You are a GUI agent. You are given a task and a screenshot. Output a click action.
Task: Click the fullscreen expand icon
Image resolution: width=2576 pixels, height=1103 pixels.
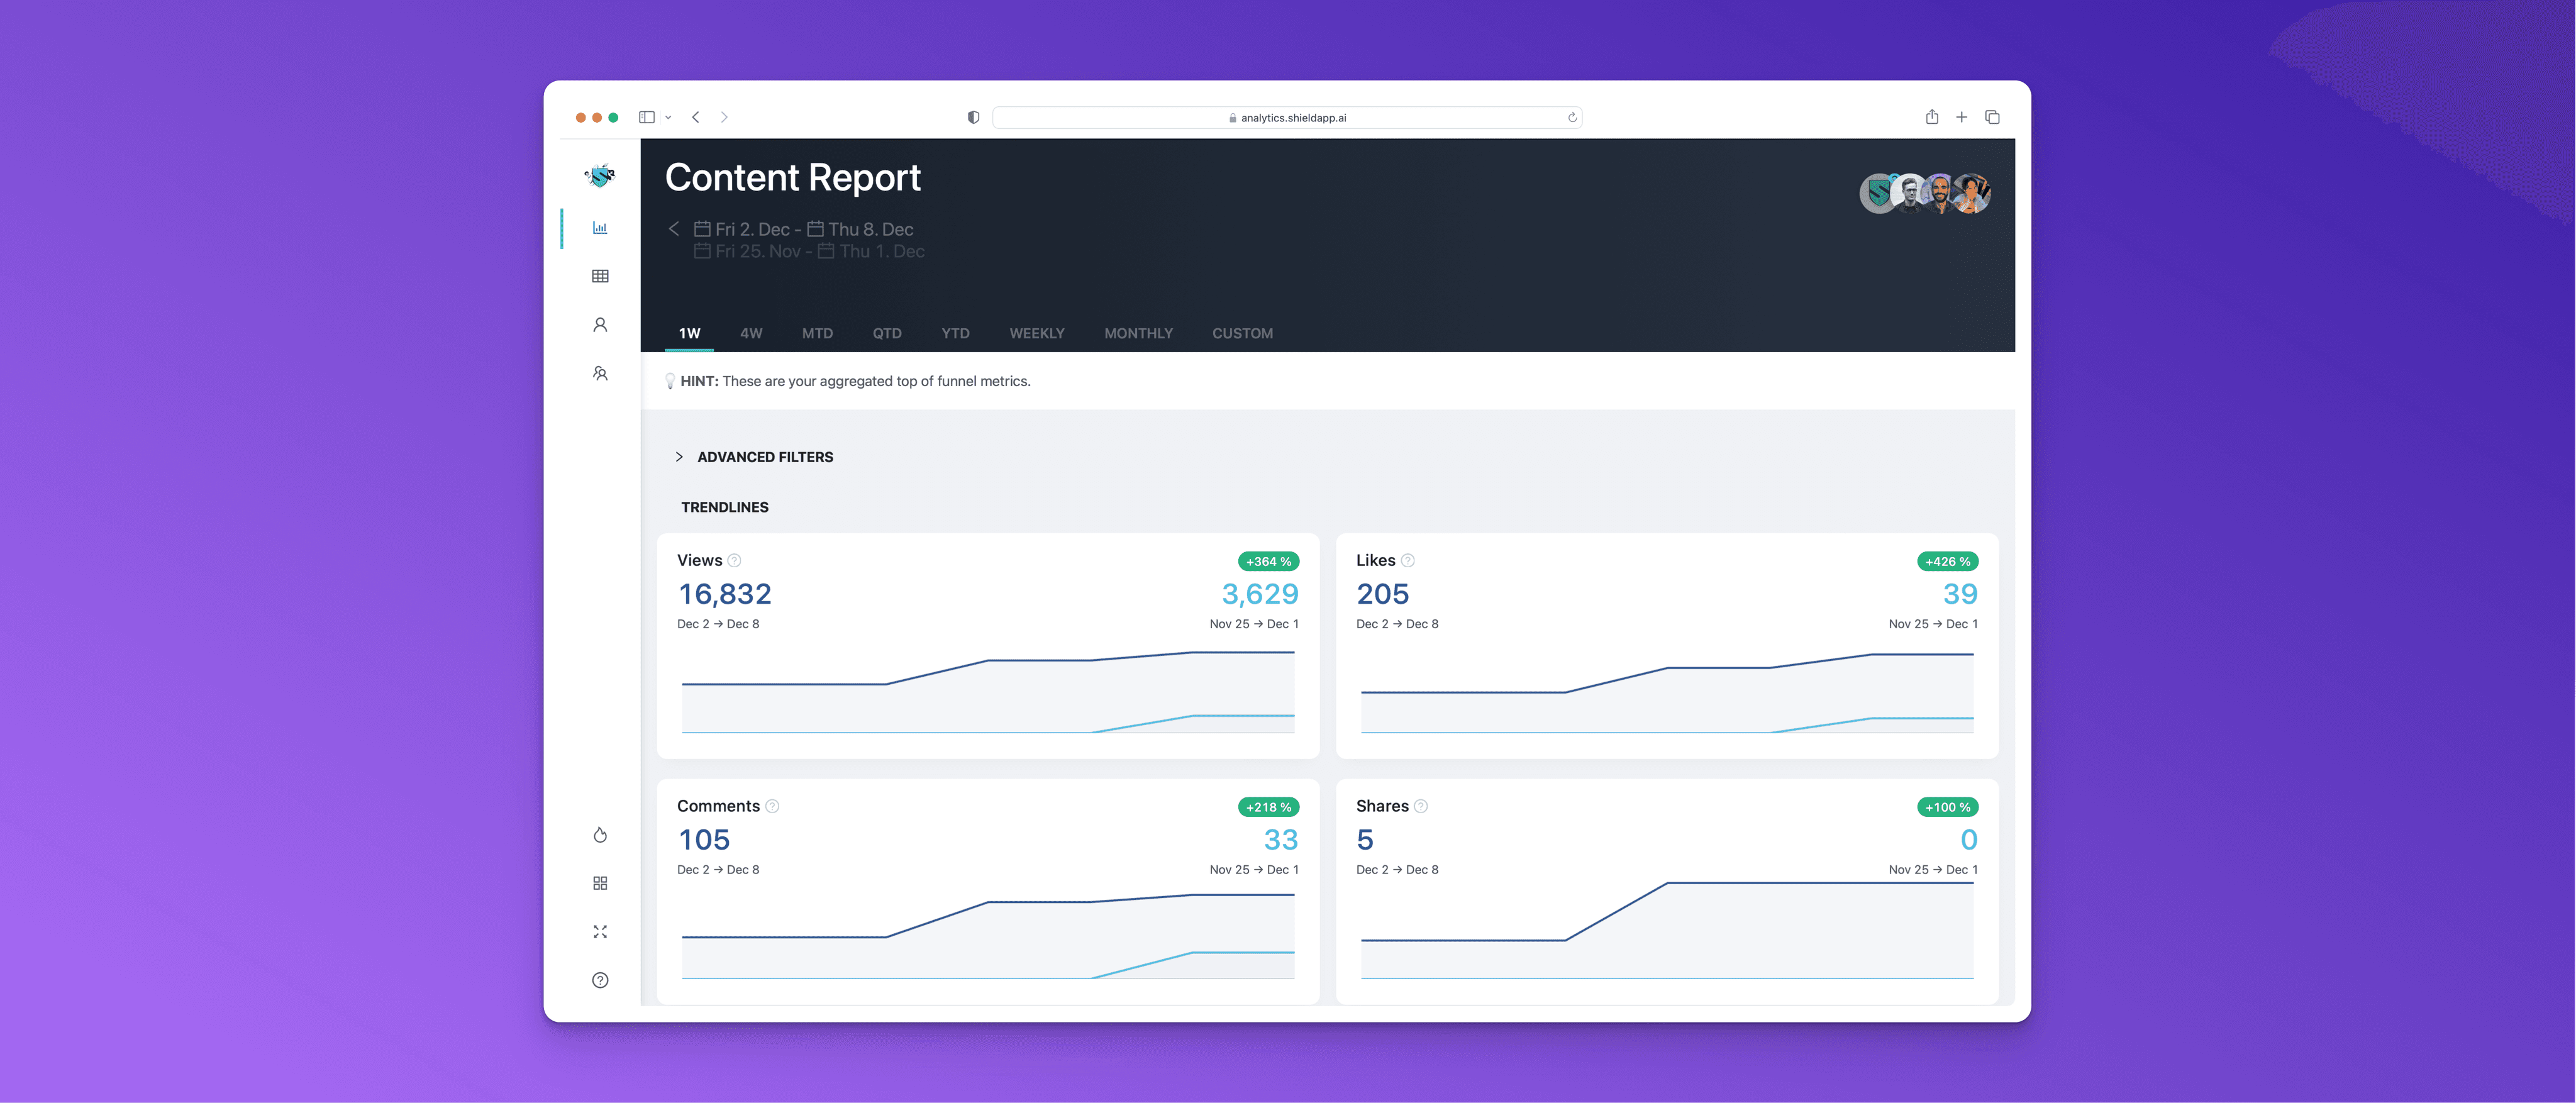click(600, 931)
